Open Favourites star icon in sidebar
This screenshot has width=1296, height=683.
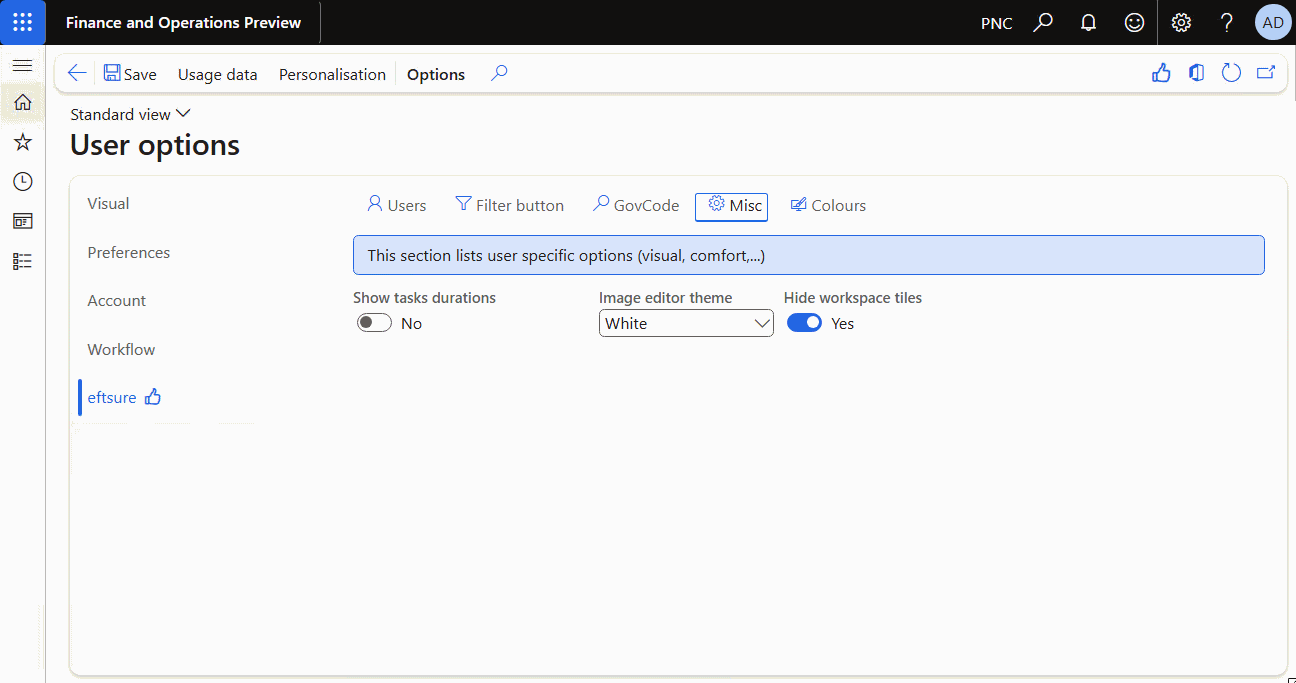click(x=22, y=142)
